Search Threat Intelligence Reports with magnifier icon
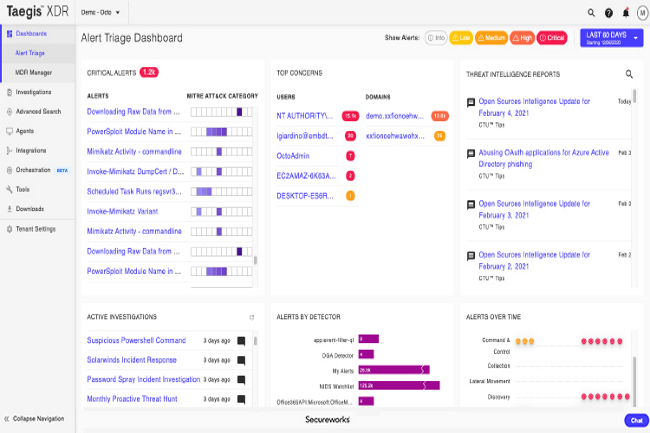 [629, 74]
